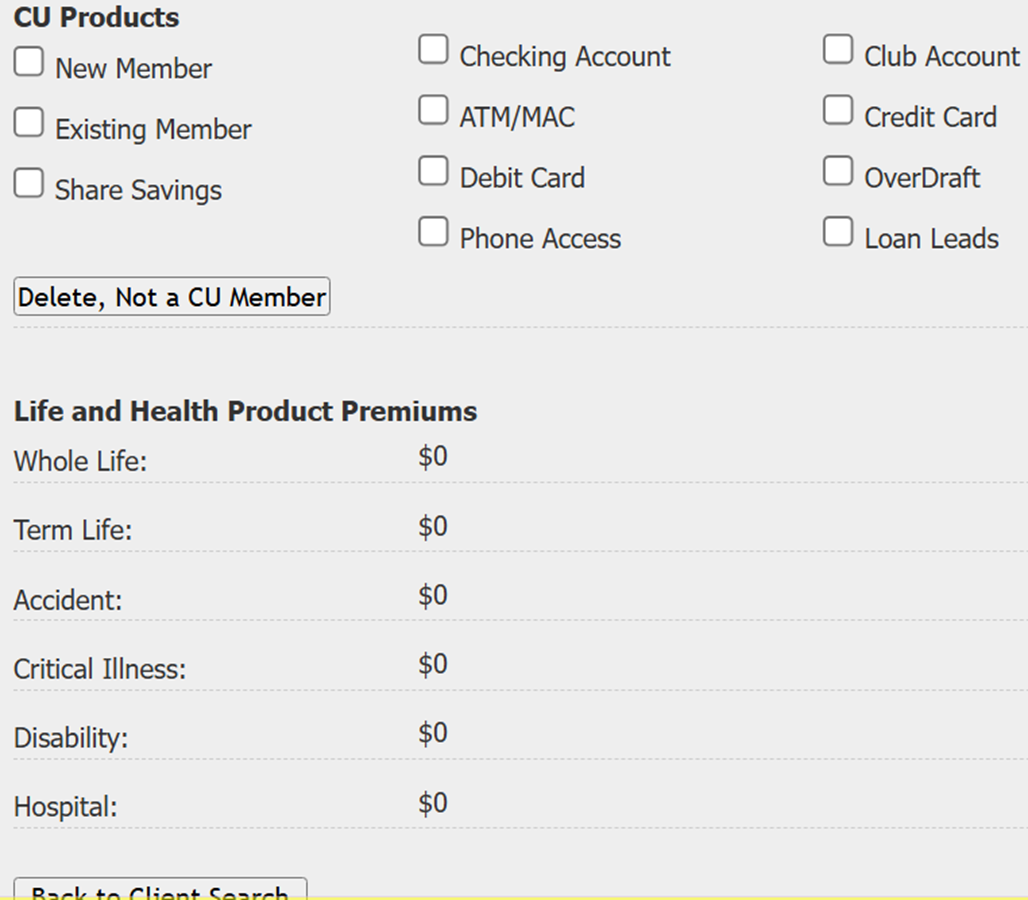The width and height of the screenshot is (1028, 900).
Task: Toggle the ATM/MAC checkbox
Action: (x=433, y=110)
